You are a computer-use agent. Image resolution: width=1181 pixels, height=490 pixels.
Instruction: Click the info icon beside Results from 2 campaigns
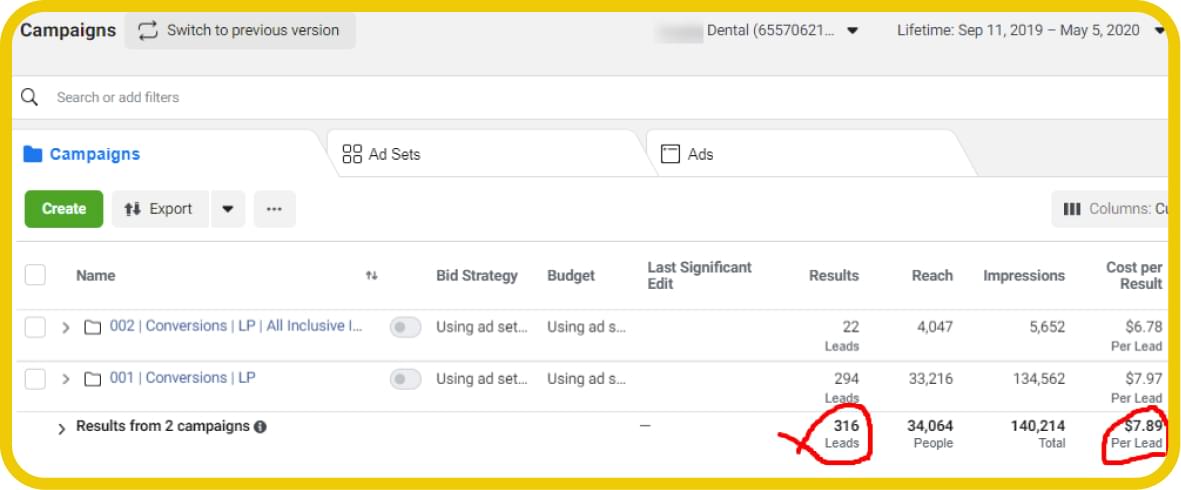click(260, 427)
